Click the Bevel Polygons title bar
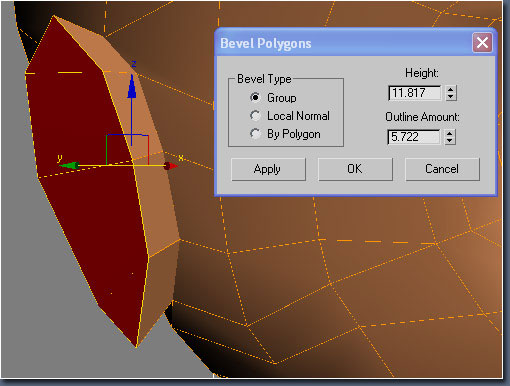 (343, 43)
